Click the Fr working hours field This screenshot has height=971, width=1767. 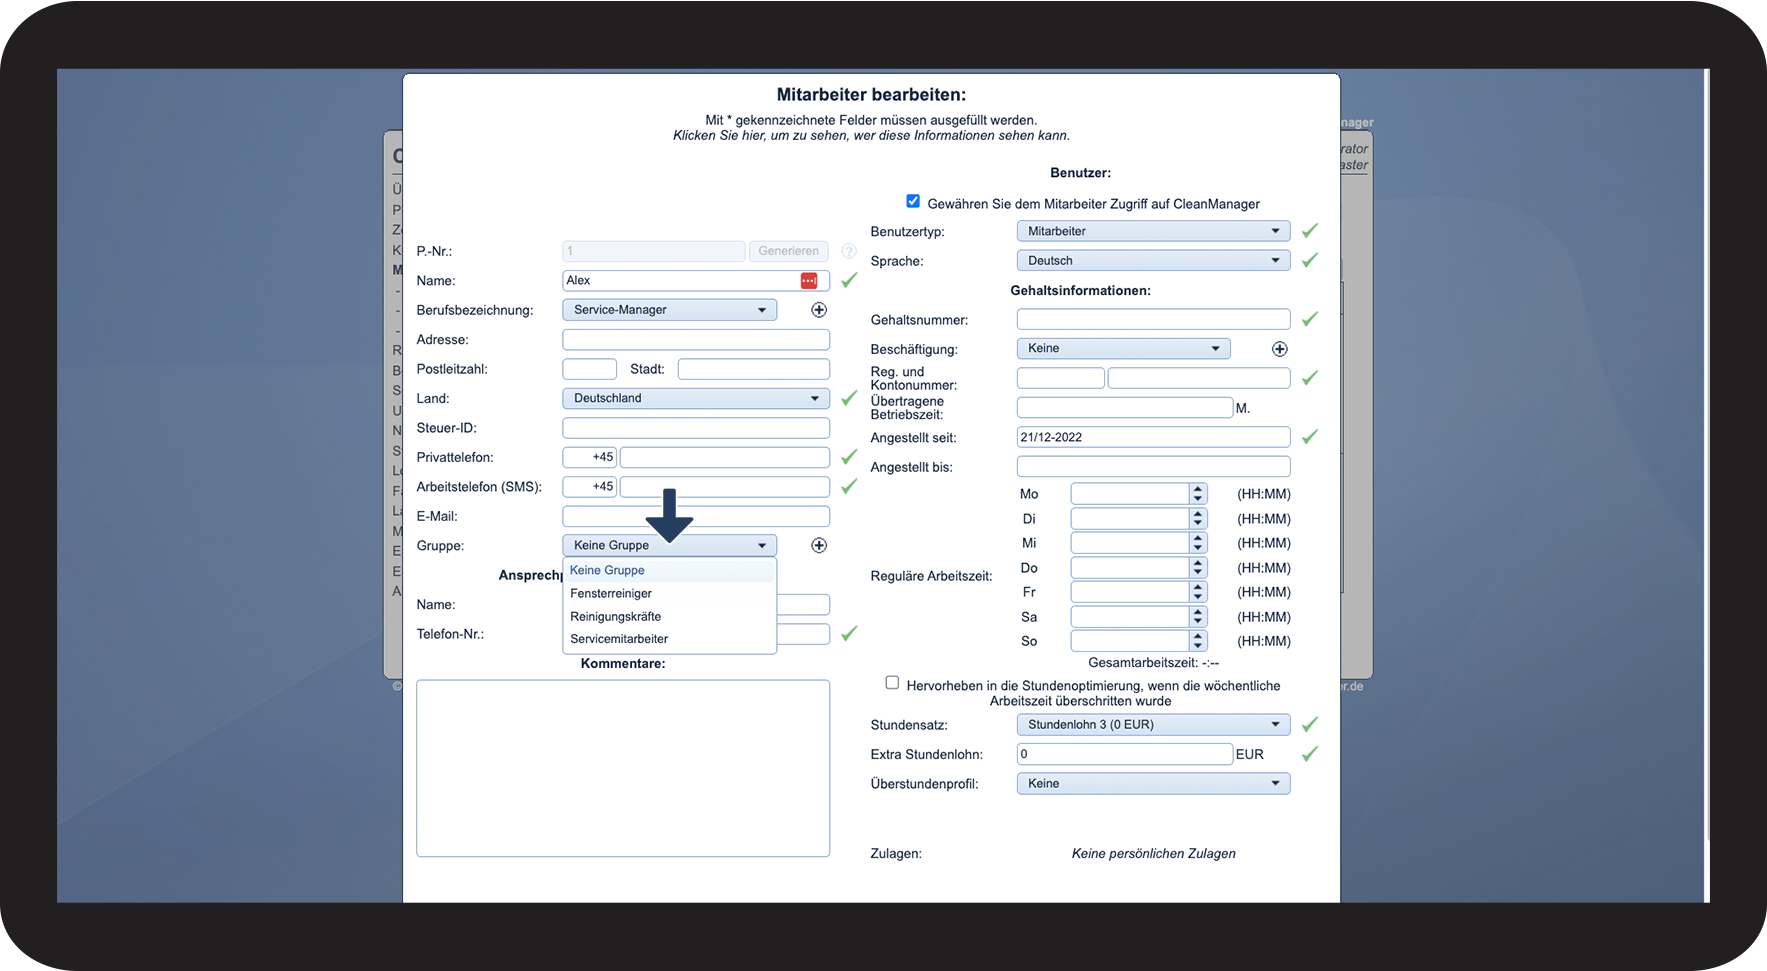coord(1131,592)
